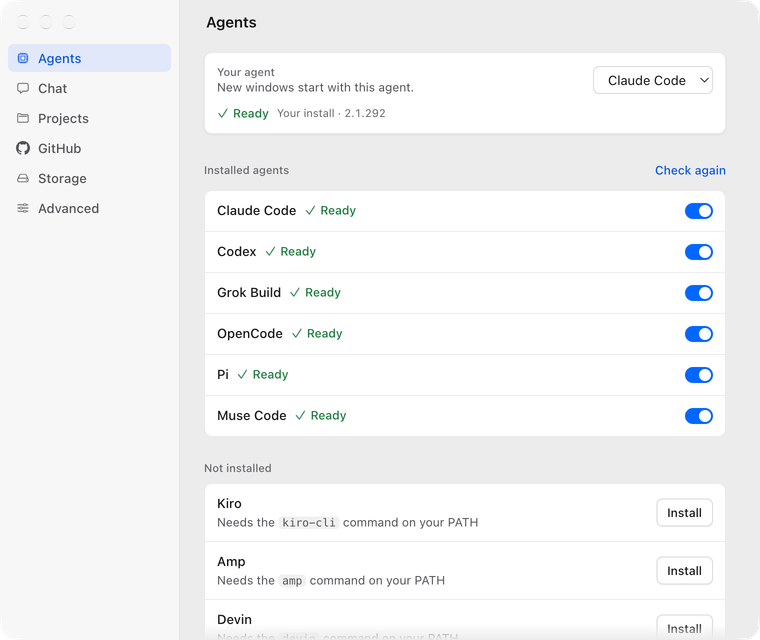760x640 pixels.
Task: Install the Kiro agent
Action: (684, 512)
